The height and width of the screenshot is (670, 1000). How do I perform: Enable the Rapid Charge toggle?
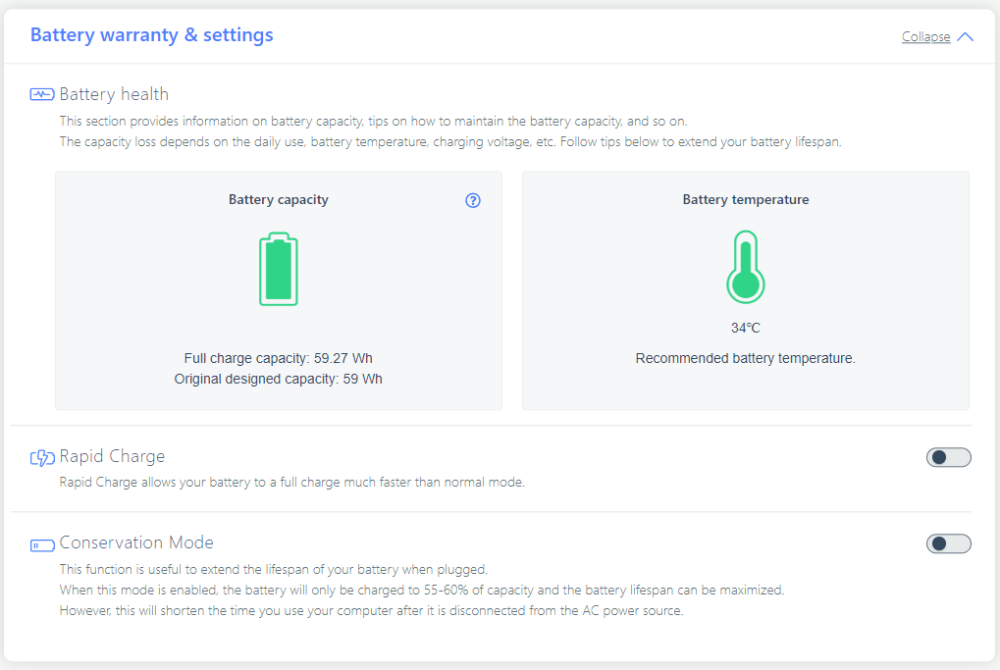[948, 458]
